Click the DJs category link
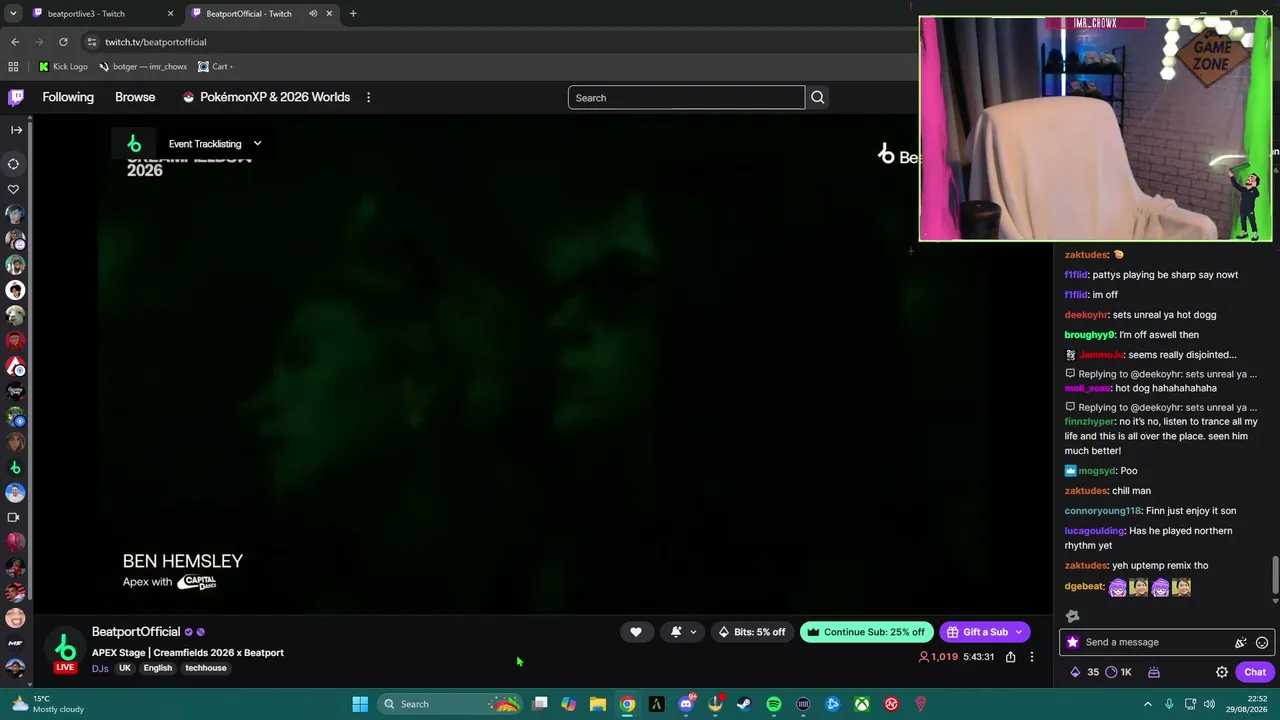Image resolution: width=1280 pixels, height=720 pixels. tap(100, 668)
